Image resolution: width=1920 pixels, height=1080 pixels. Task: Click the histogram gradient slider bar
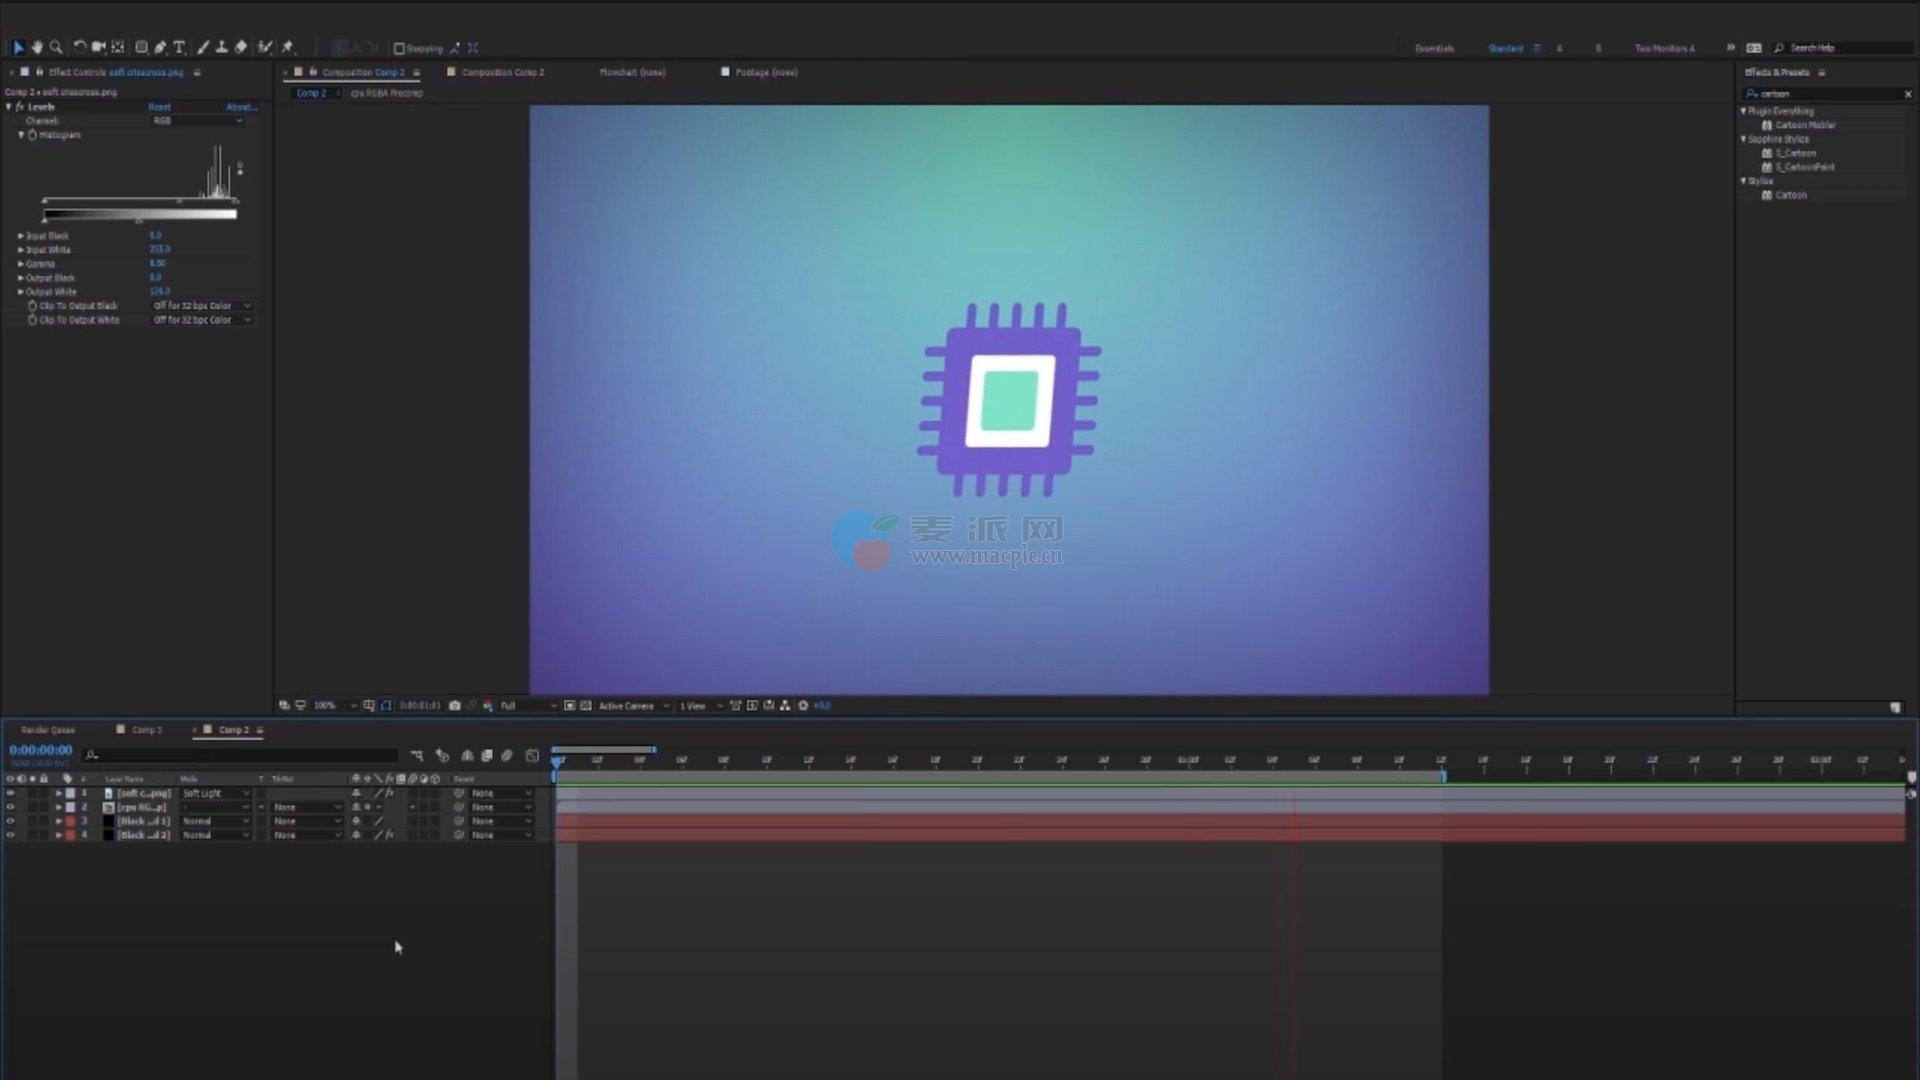[139, 213]
